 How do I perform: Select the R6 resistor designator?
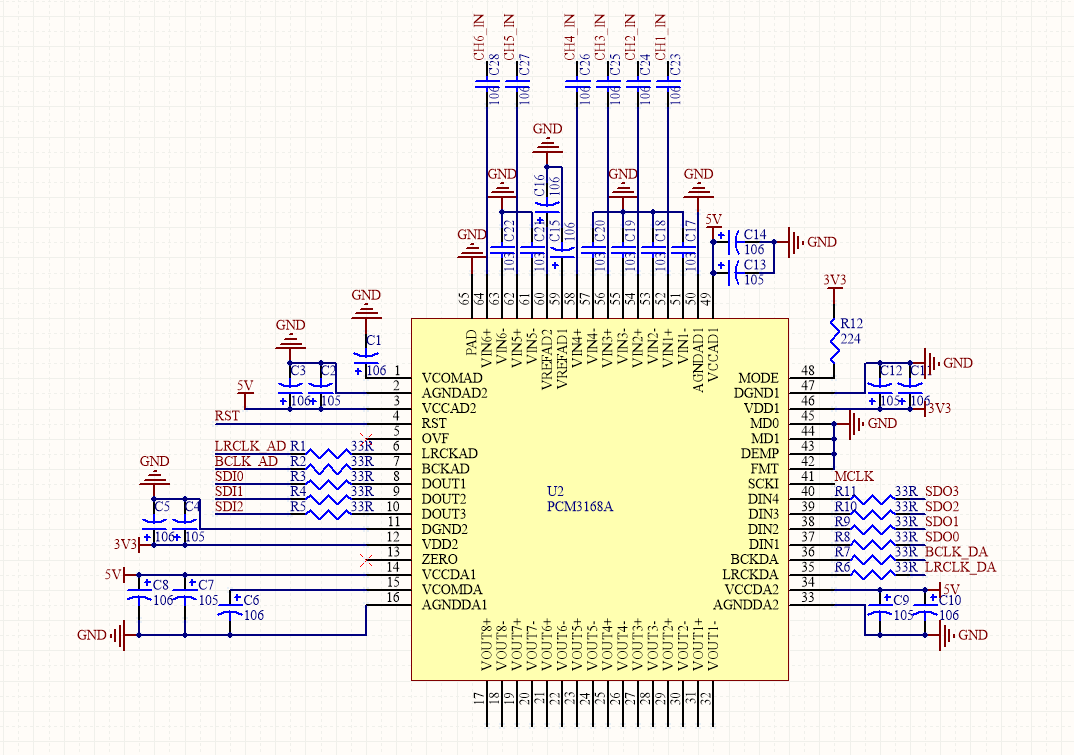coord(842,567)
